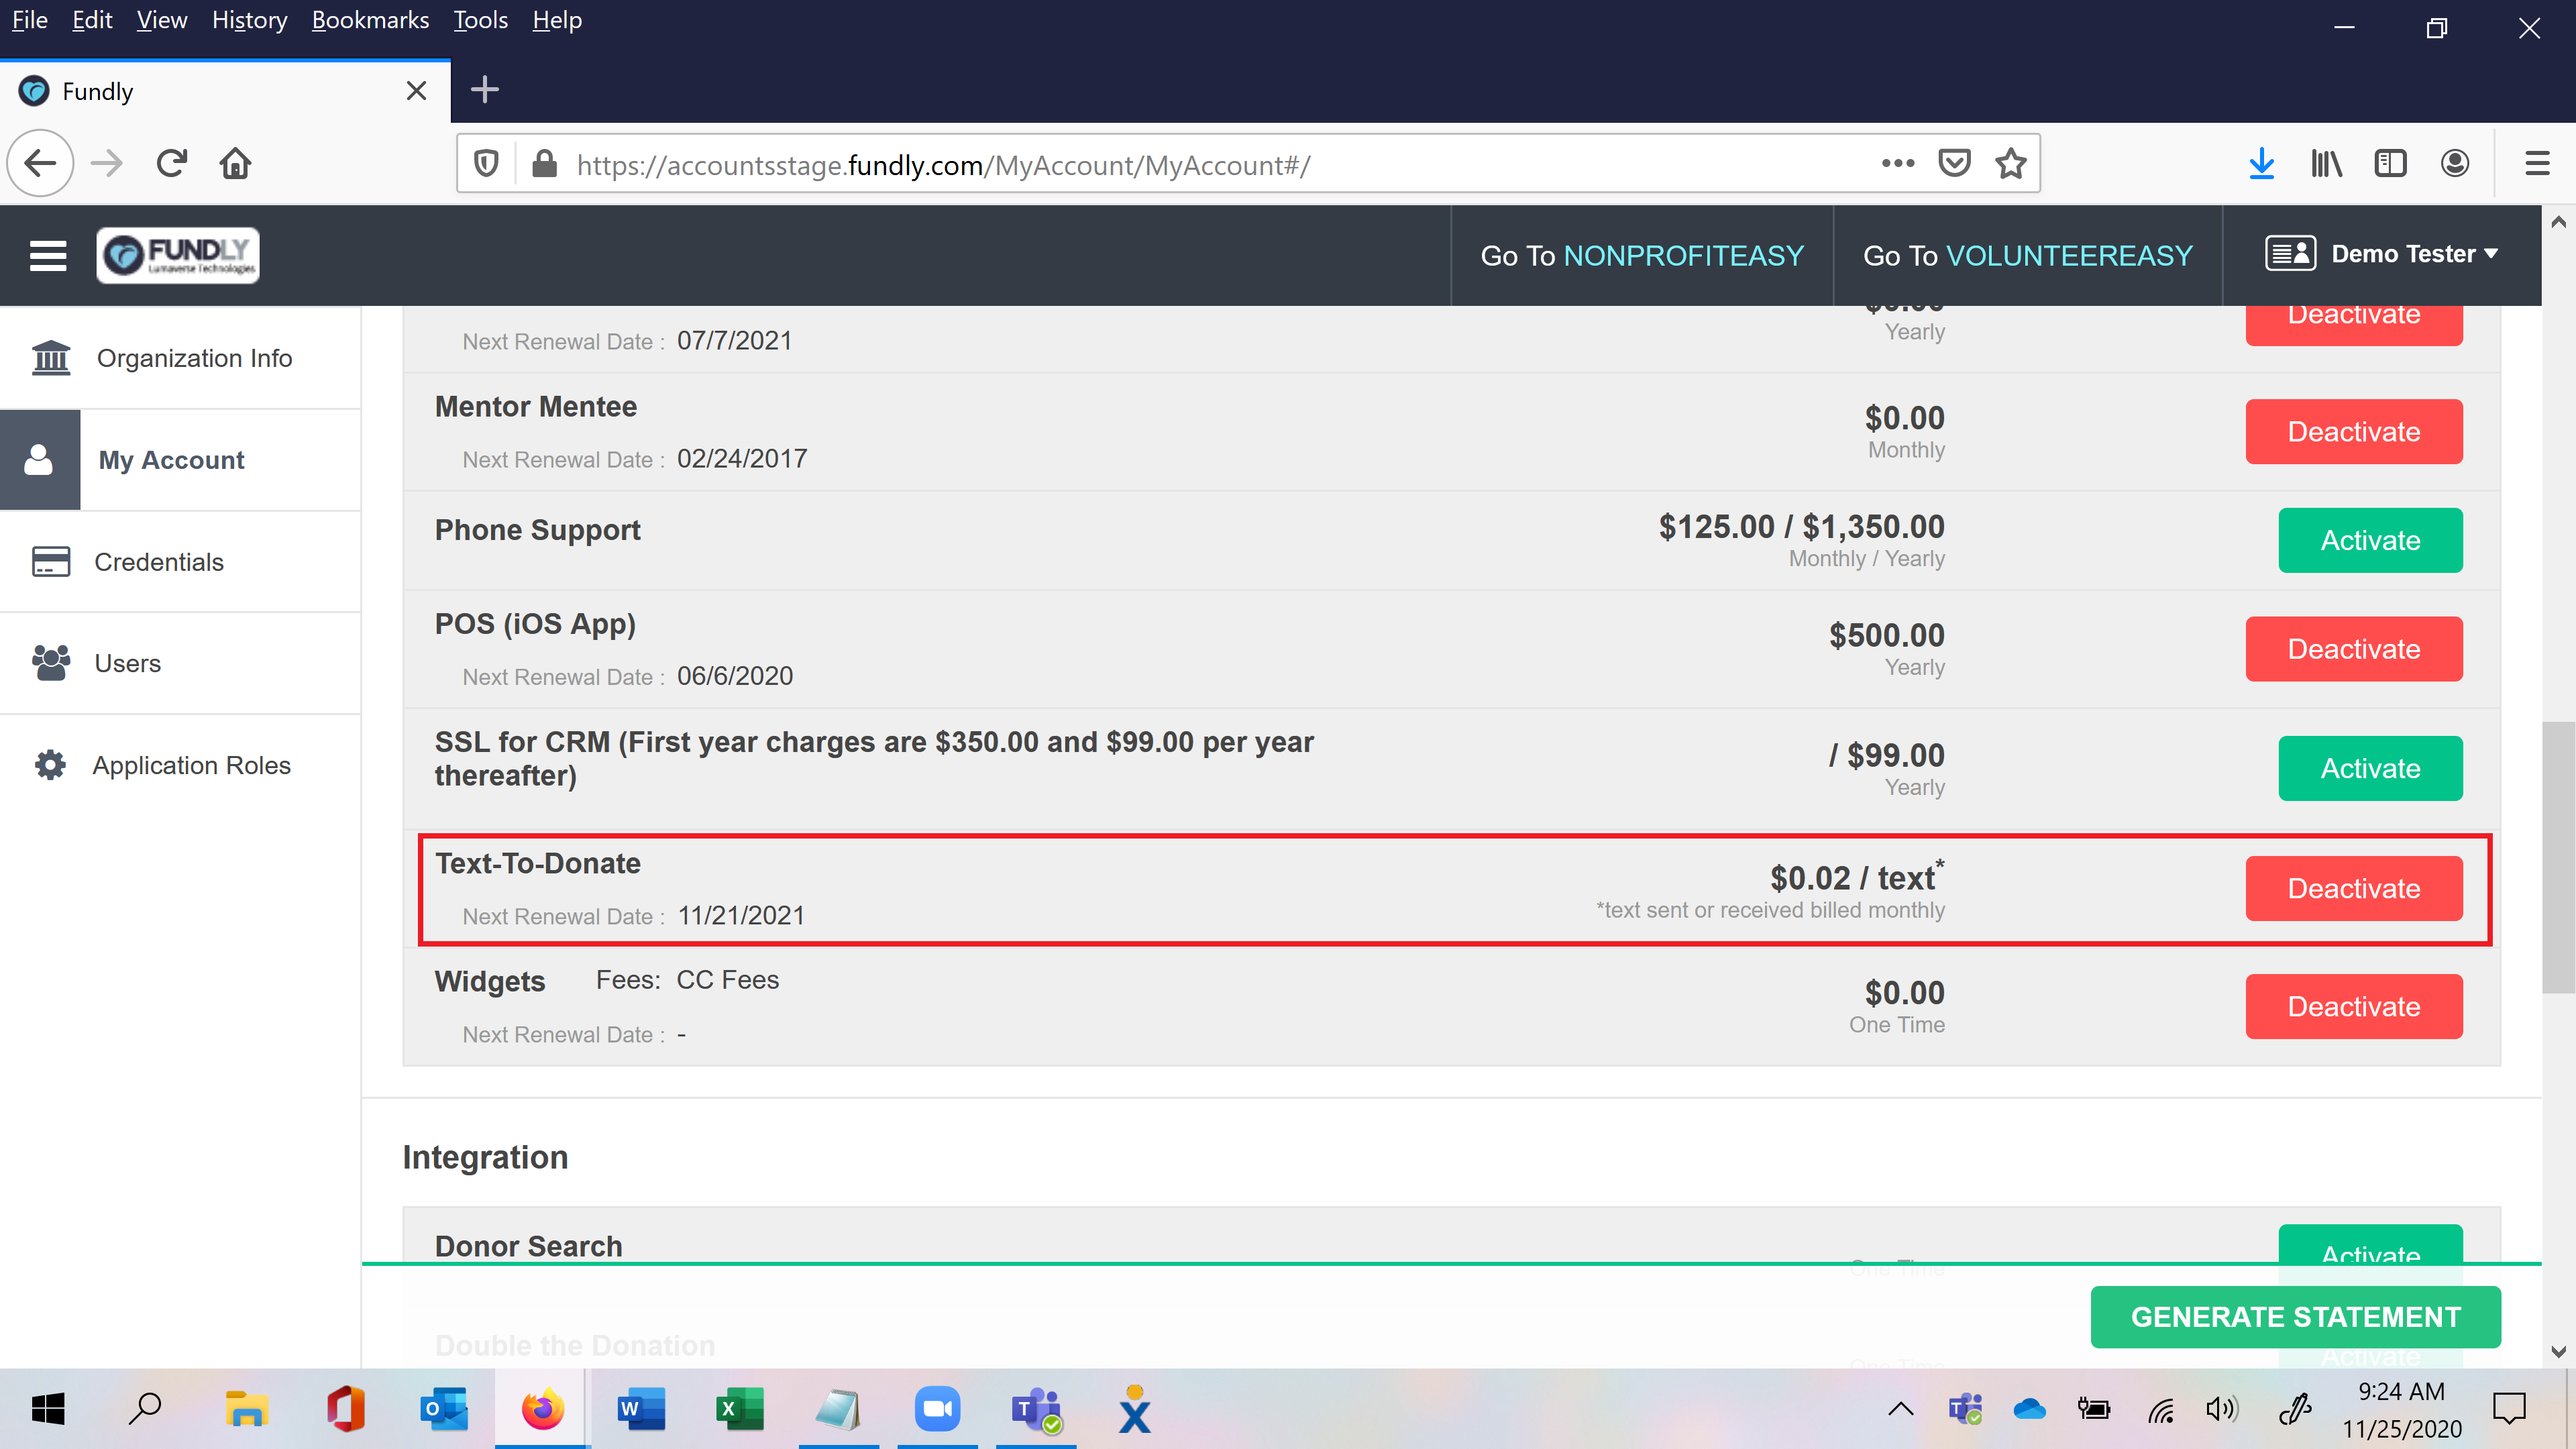The width and height of the screenshot is (2576, 1449).
Task: Deactivate the Mentor Mentee module
Action: point(2354,431)
